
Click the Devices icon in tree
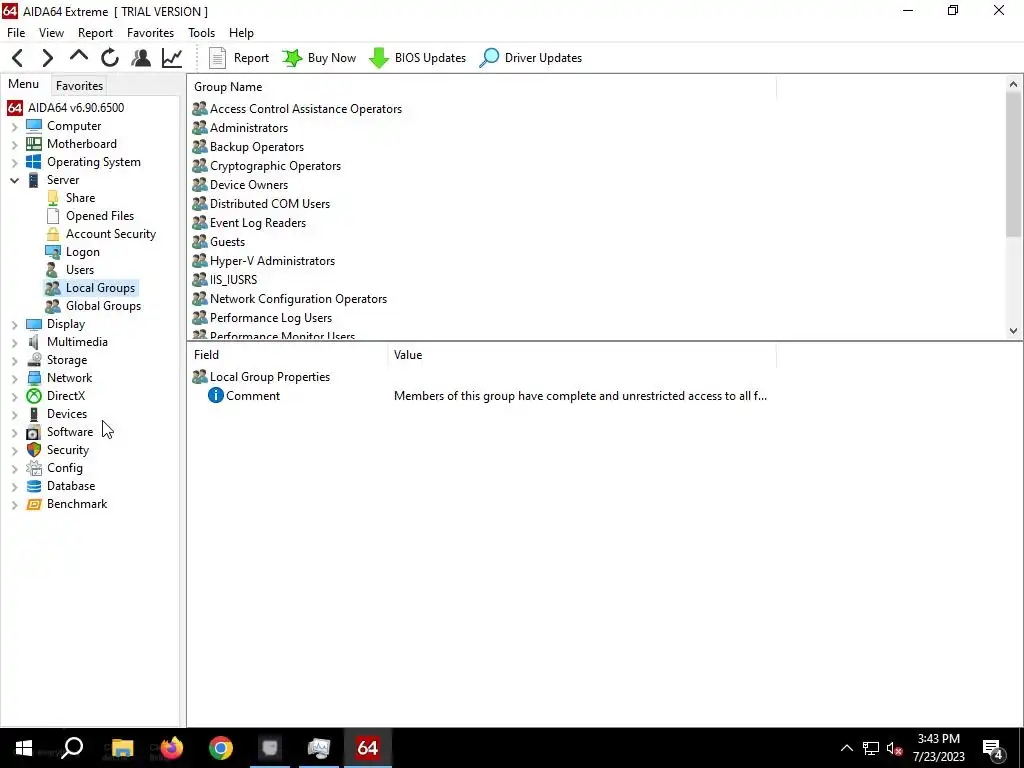34,414
